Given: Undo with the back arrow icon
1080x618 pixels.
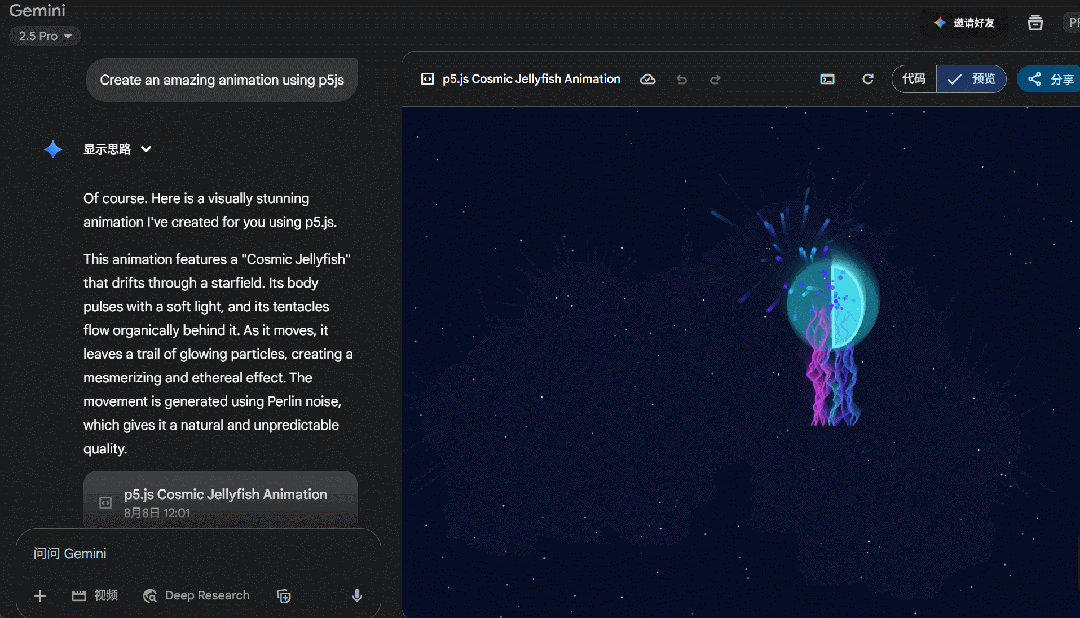Looking at the screenshot, I should (682, 79).
